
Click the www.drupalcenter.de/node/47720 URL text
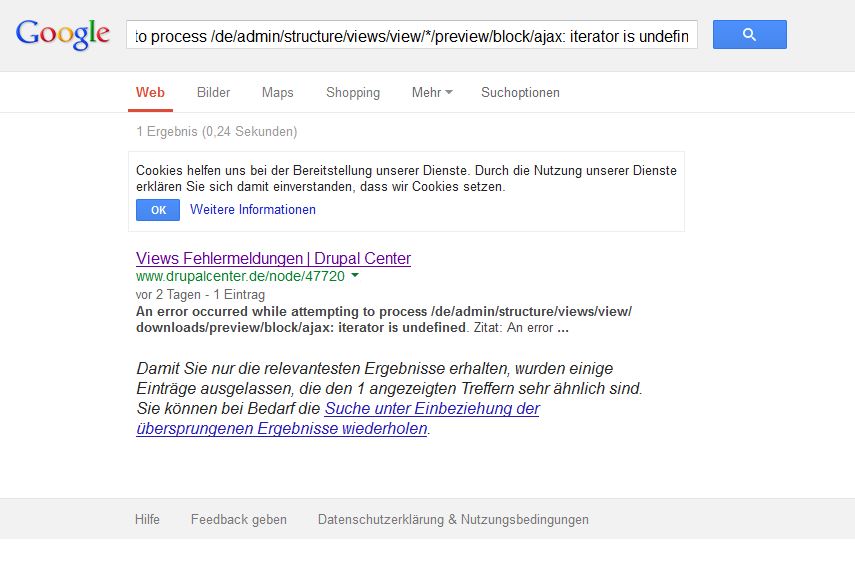(240, 276)
